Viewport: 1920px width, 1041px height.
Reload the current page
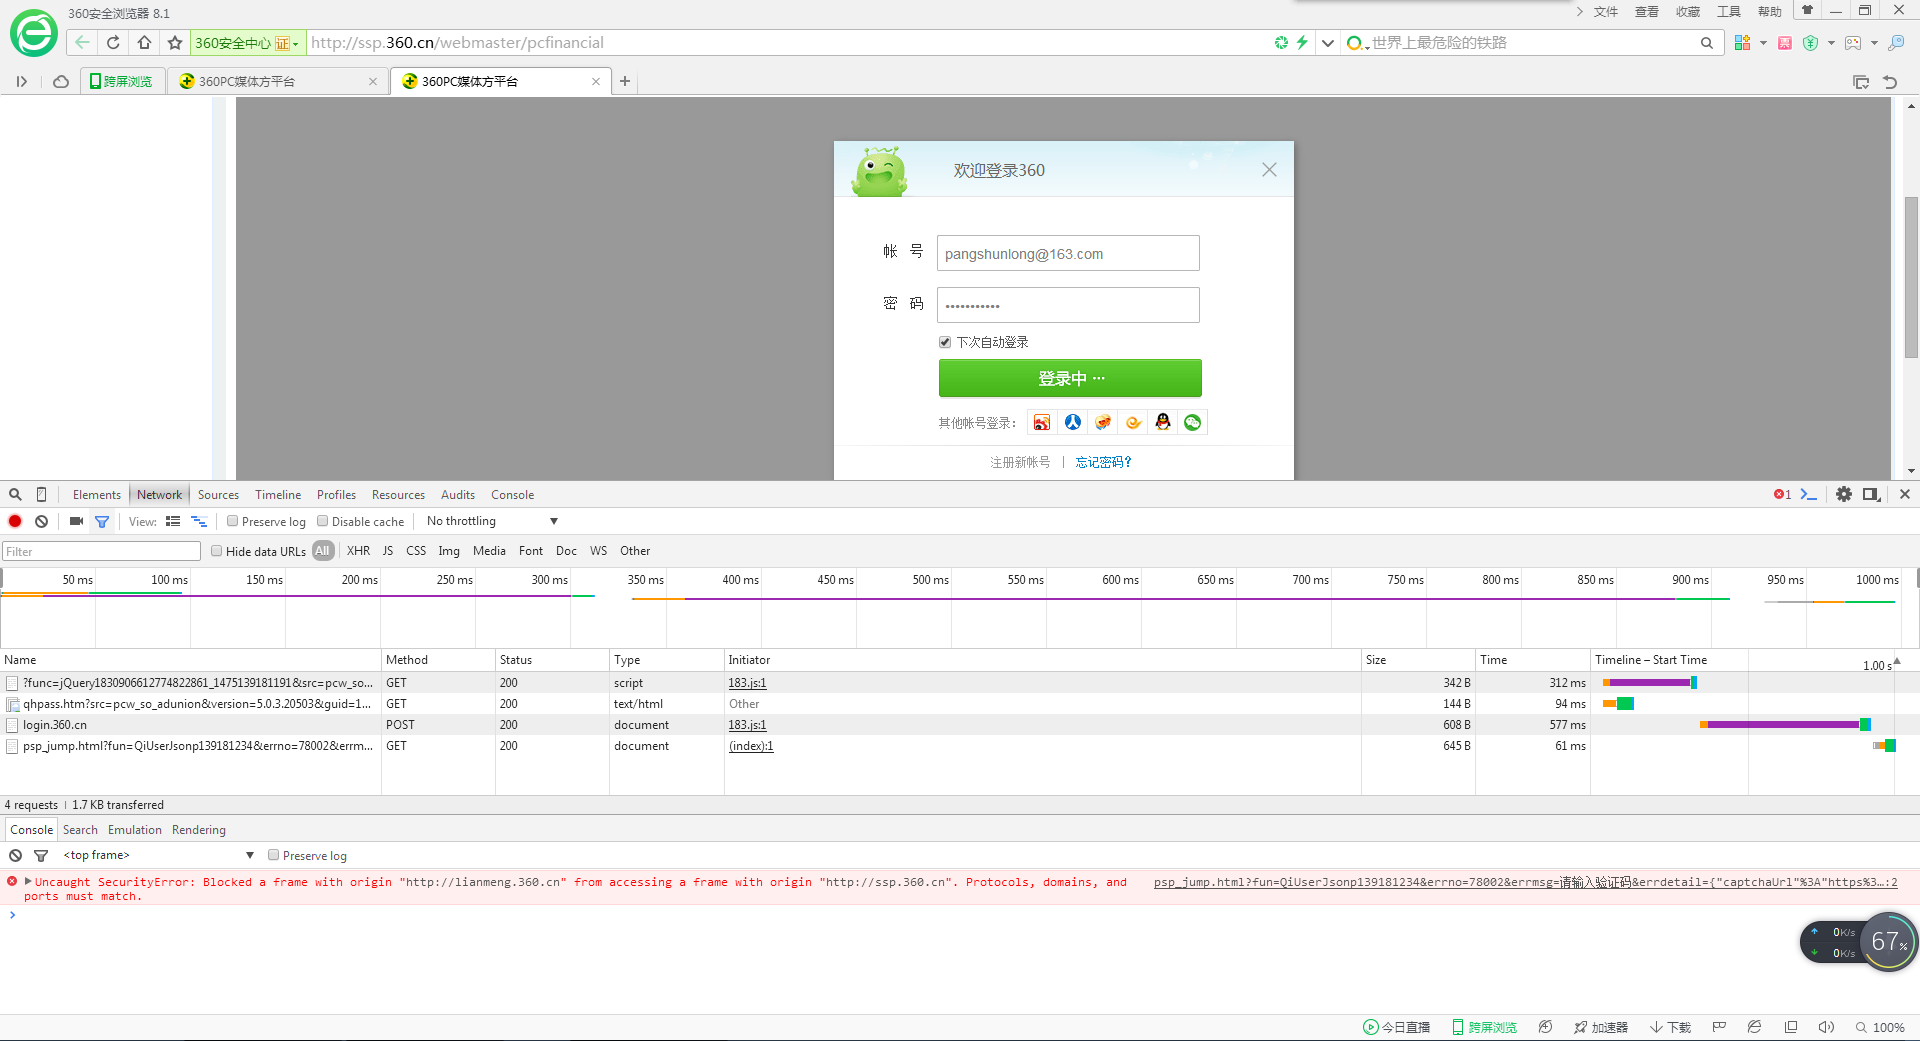pos(114,43)
